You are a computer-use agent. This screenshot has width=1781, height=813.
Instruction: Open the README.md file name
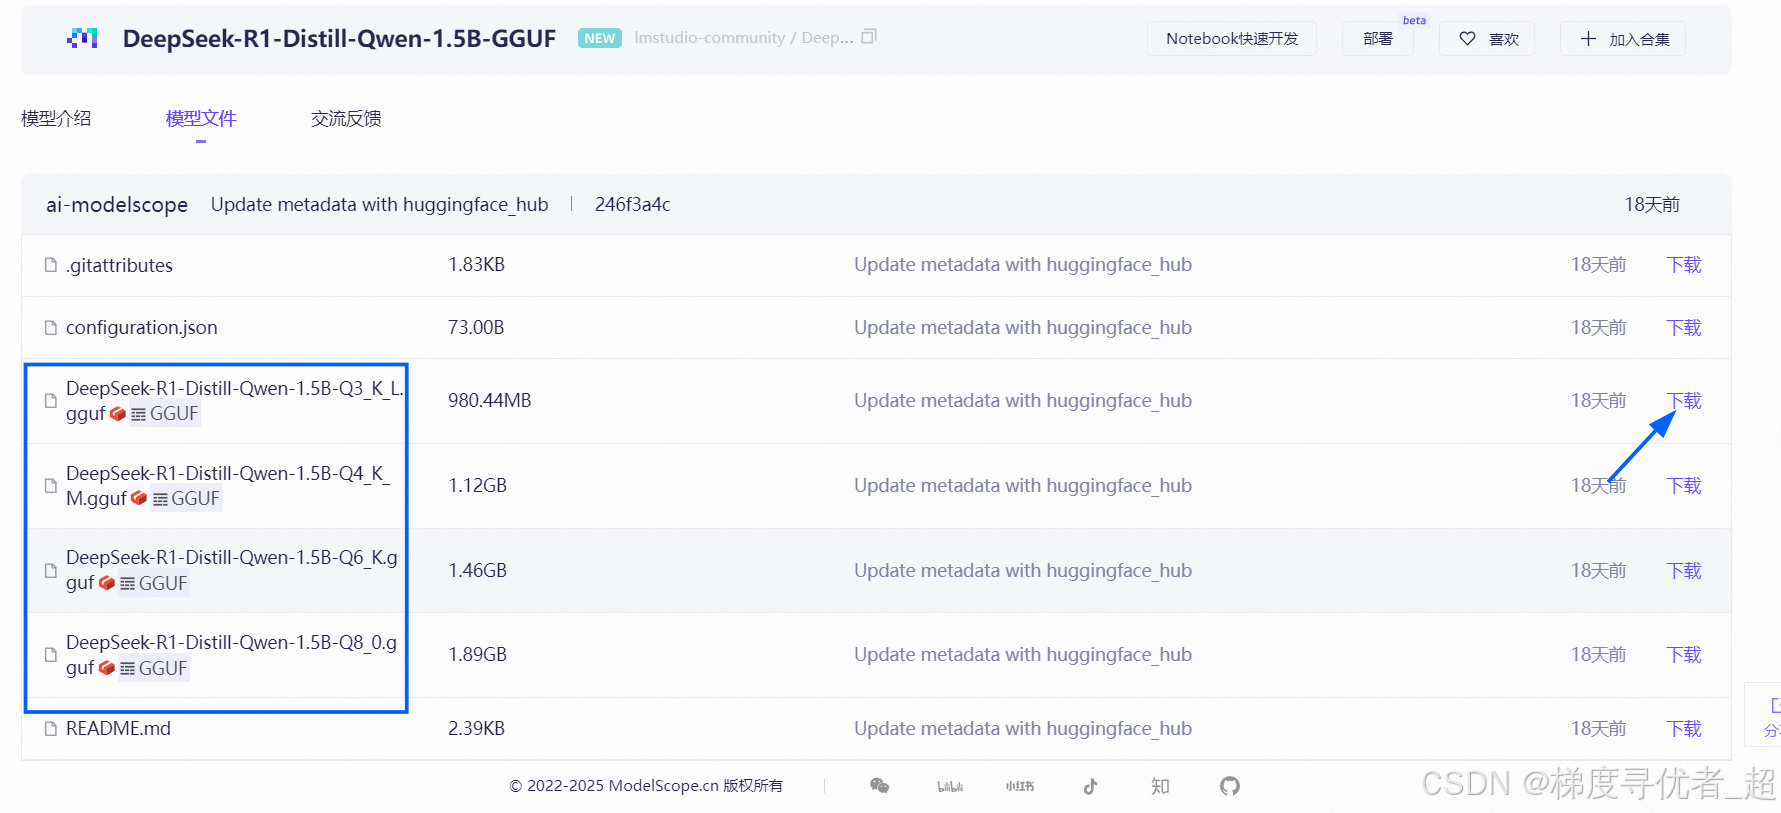[118, 729]
